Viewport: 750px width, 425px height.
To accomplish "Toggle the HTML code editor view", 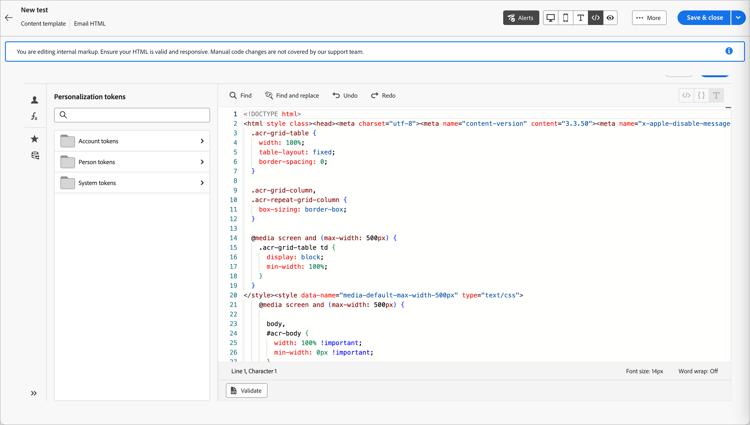I will 595,17.
